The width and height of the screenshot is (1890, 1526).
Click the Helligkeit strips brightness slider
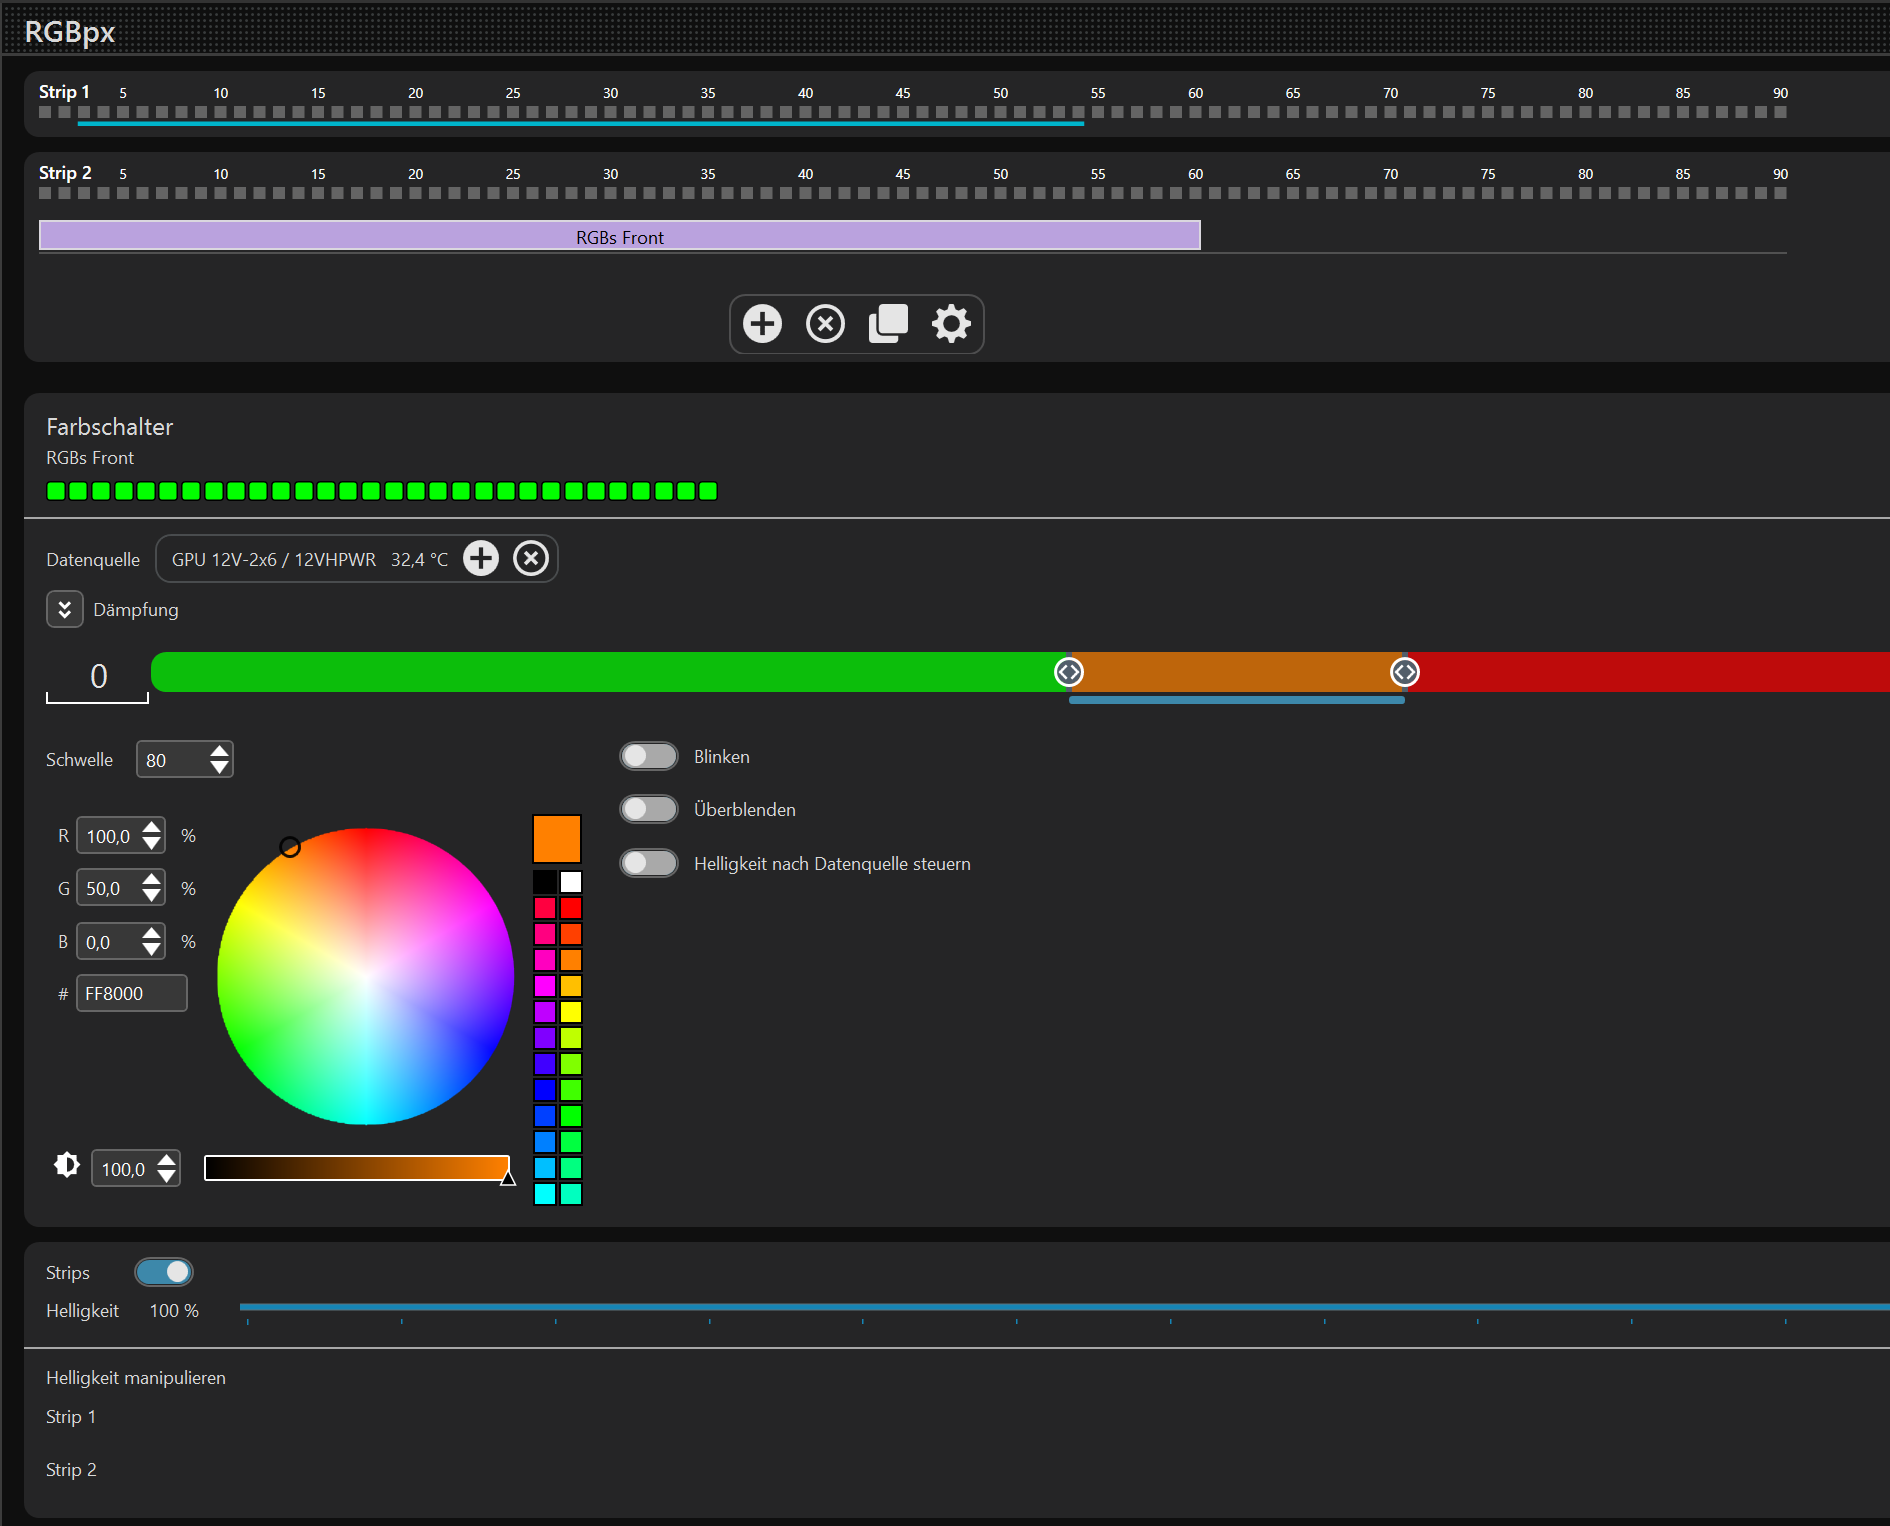(1065, 1307)
